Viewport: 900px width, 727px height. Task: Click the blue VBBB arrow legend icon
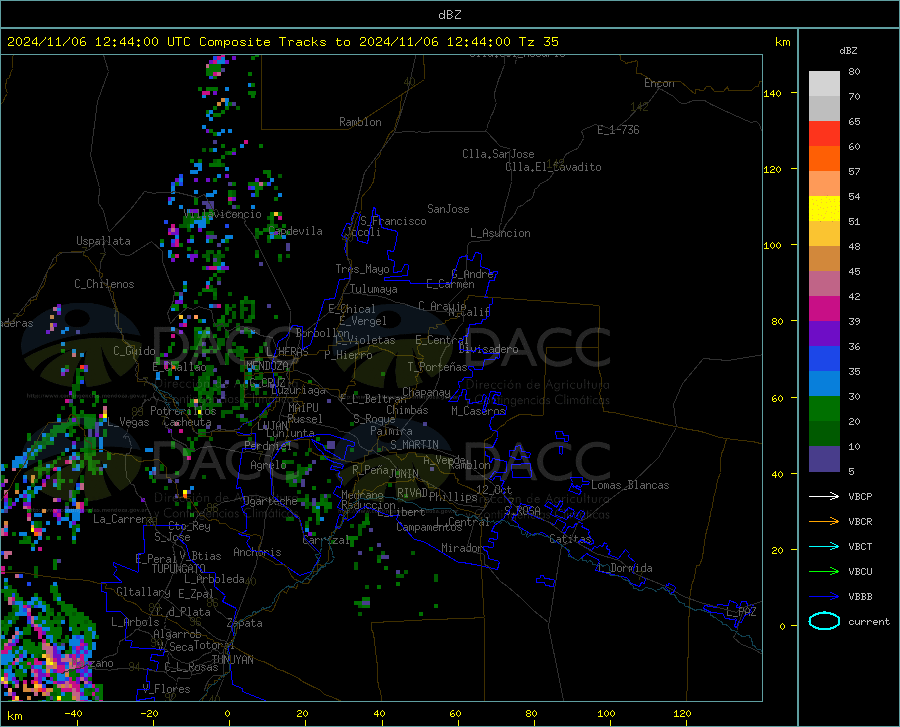point(824,597)
